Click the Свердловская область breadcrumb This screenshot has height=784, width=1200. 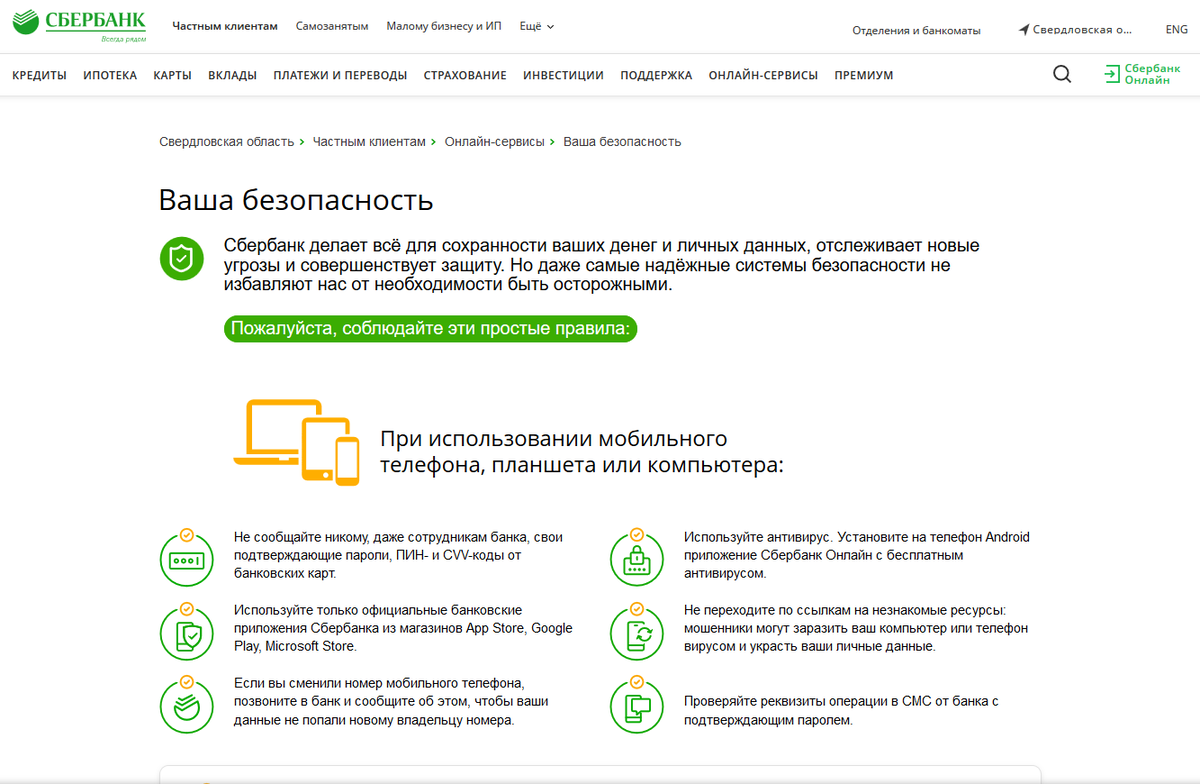pyautogui.click(x=227, y=142)
